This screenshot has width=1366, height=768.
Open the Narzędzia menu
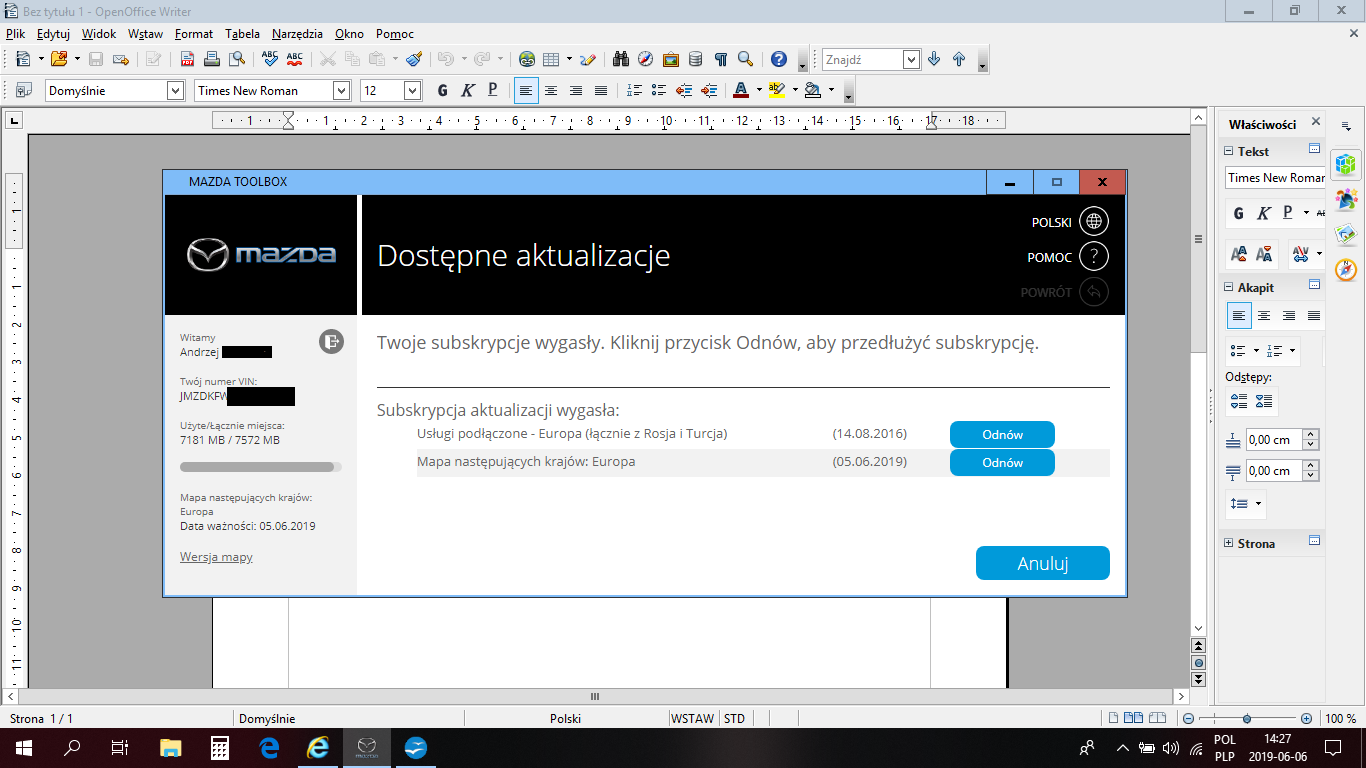pos(298,33)
